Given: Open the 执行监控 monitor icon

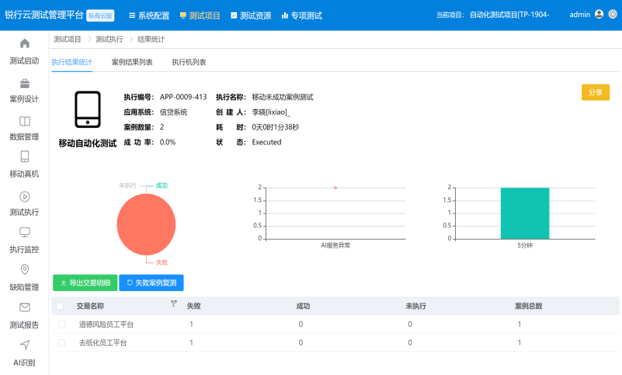Looking at the screenshot, I should pos(25,232).
